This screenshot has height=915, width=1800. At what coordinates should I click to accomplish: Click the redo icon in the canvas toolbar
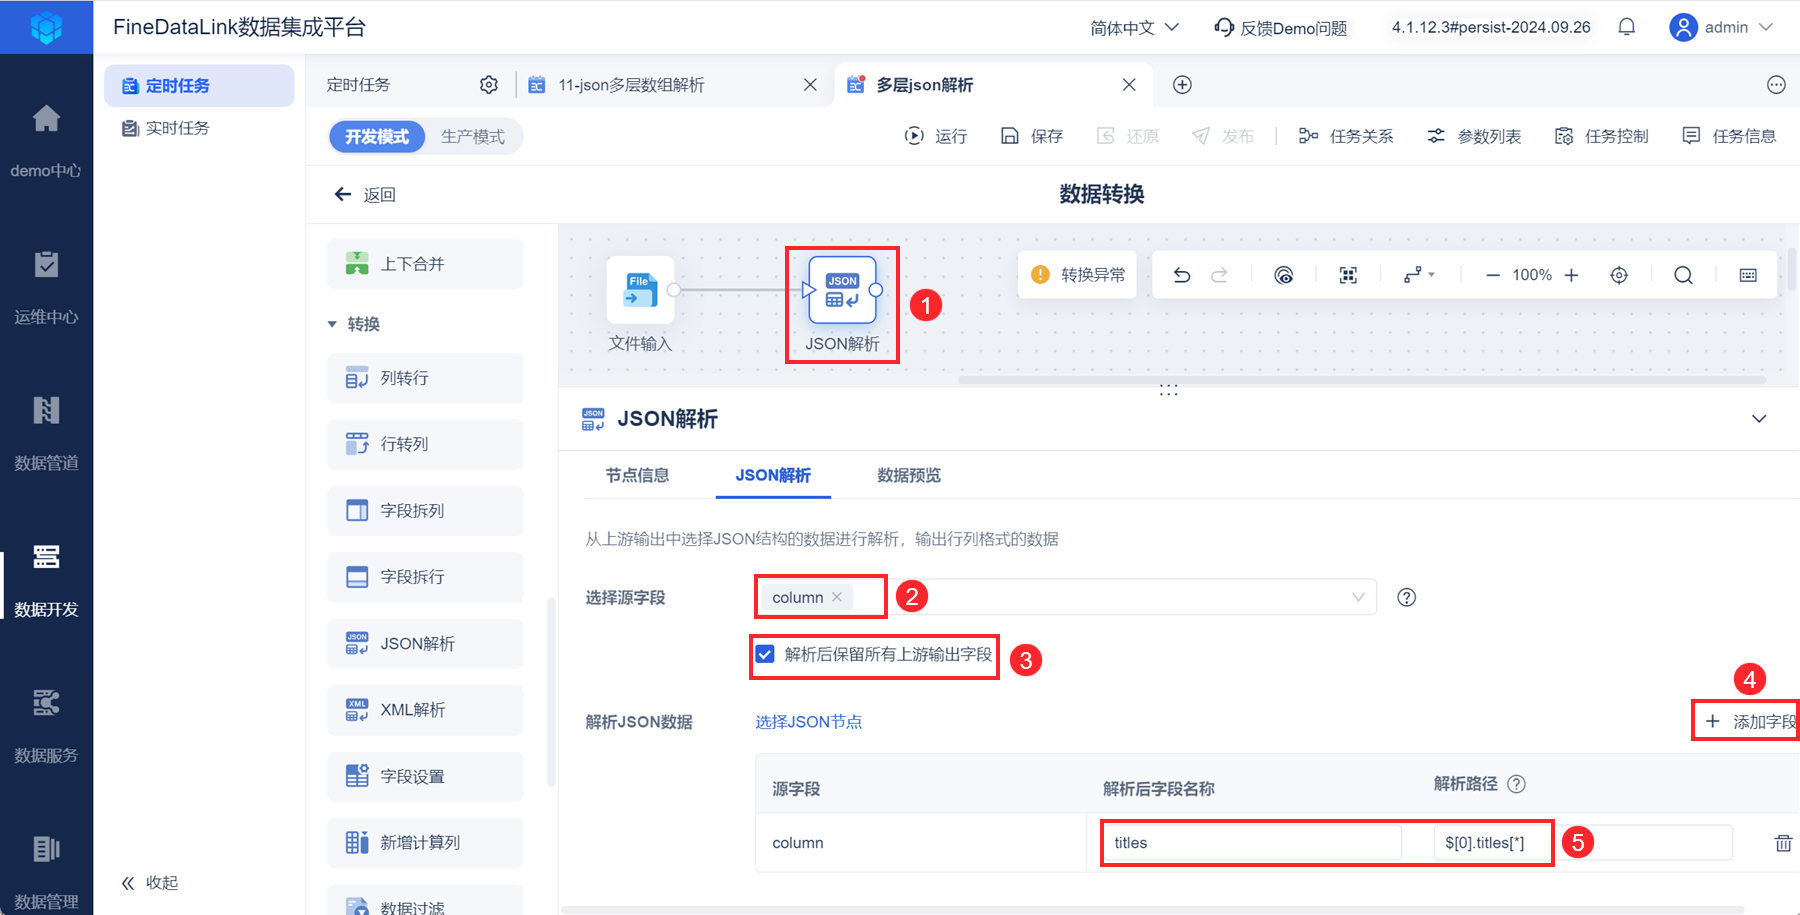[x=1219, y=275]
